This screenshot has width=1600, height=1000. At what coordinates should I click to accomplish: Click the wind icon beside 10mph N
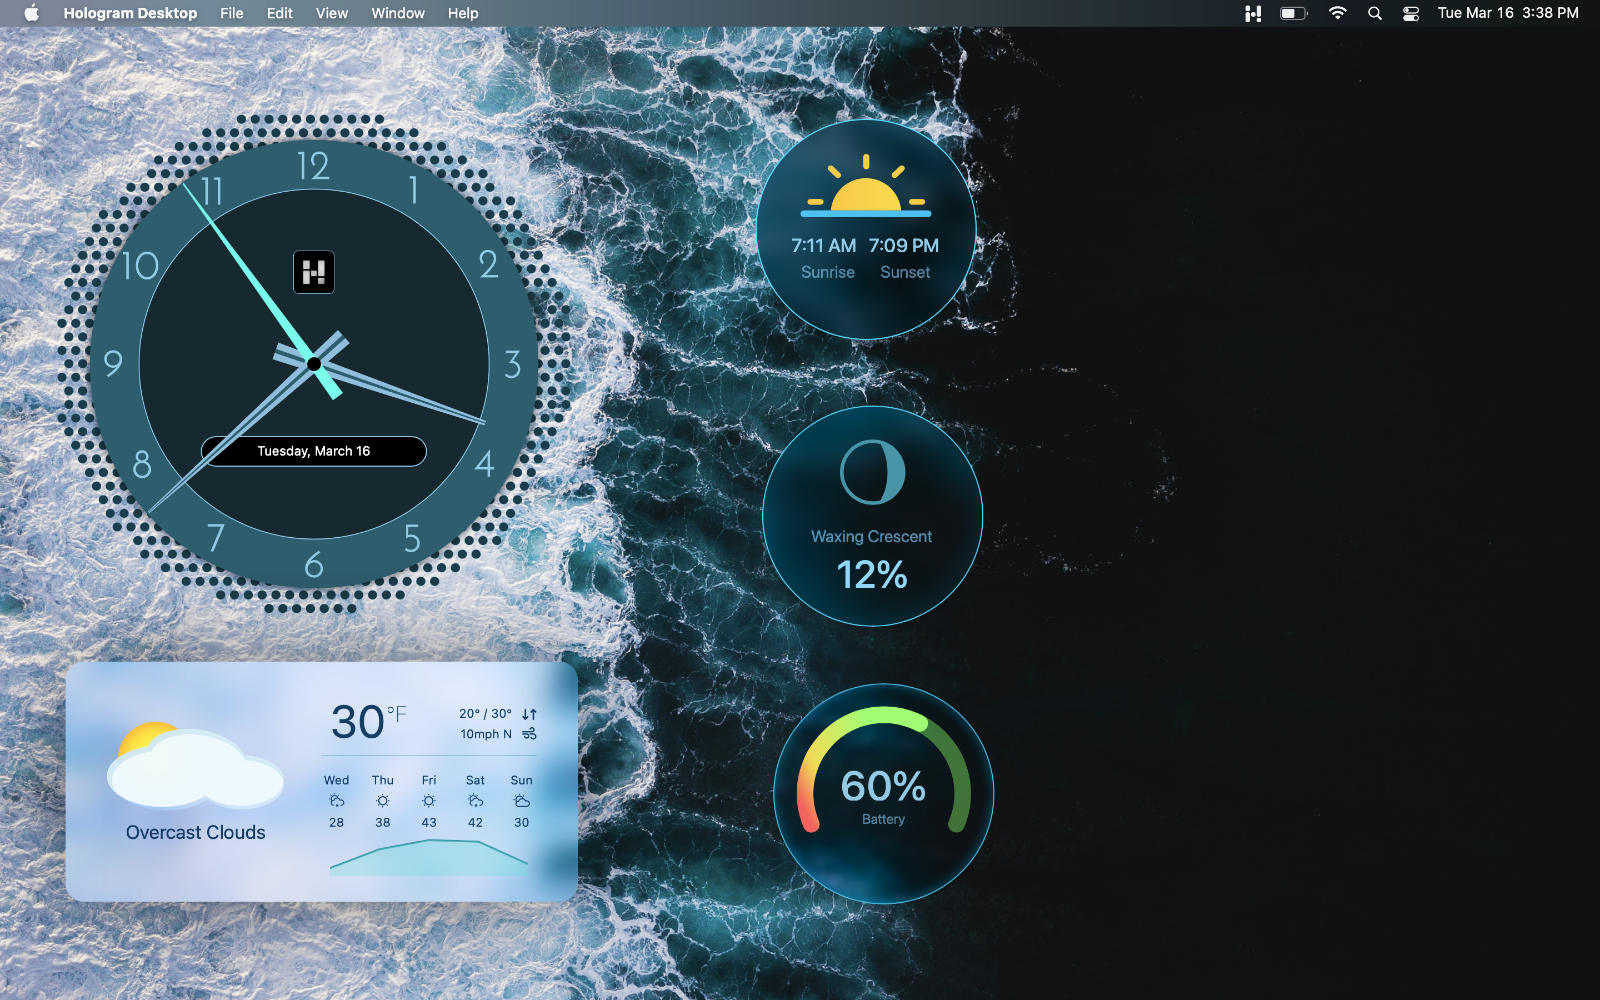coord(530,734)
